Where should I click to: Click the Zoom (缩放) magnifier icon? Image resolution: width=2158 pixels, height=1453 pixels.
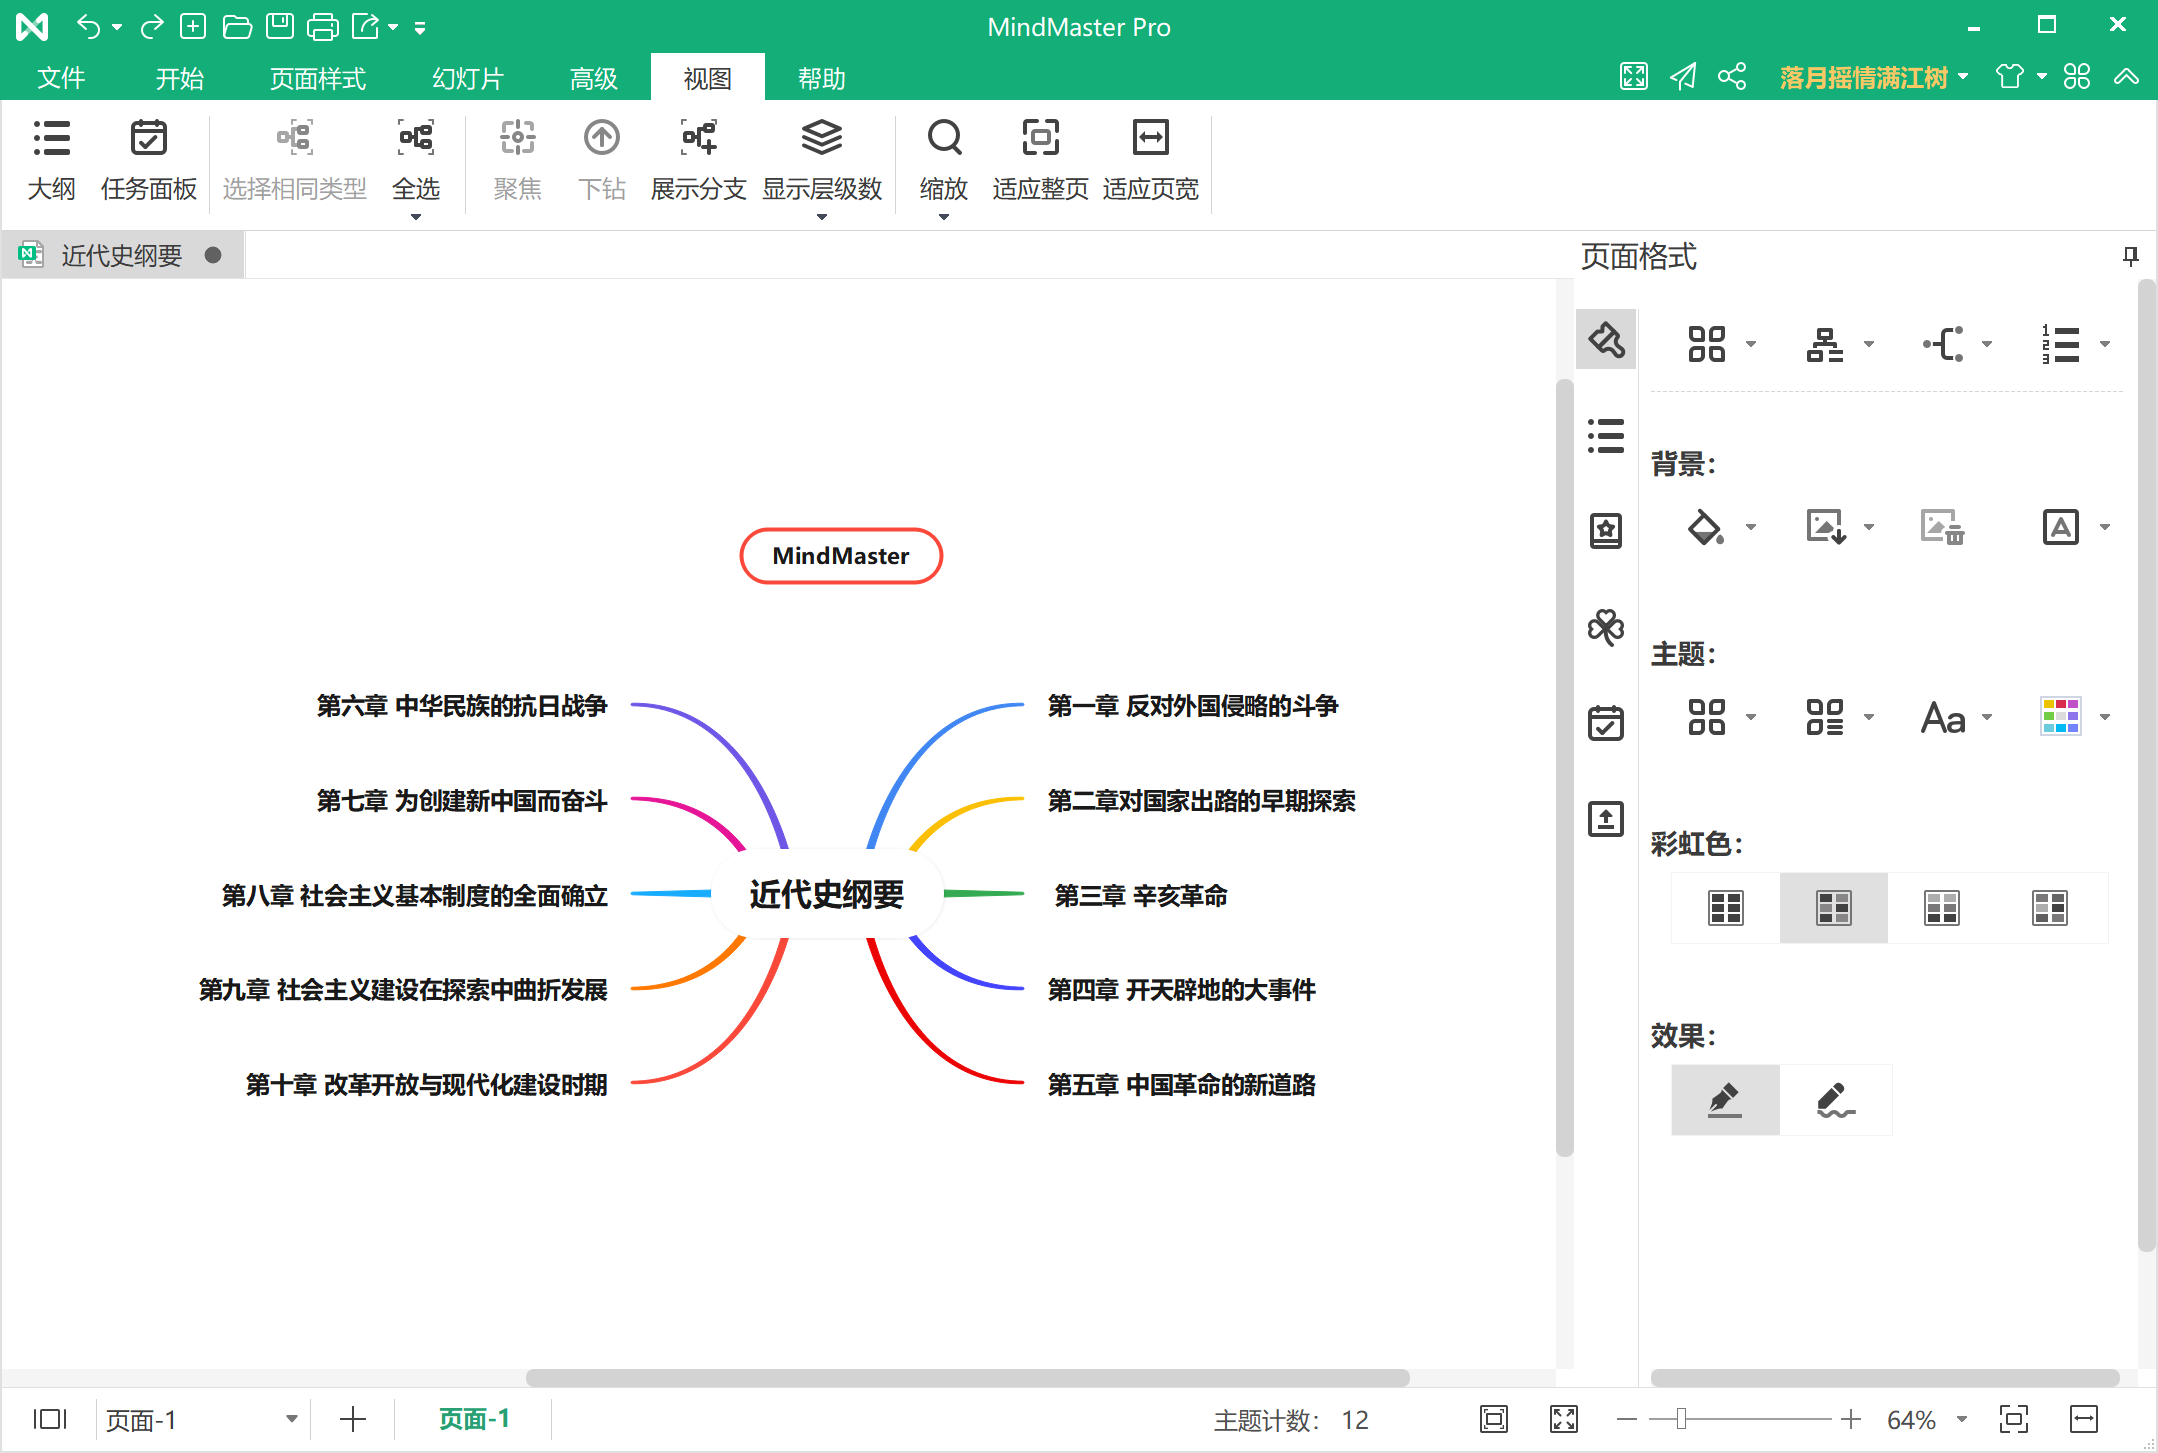click(x=944, y=139)
